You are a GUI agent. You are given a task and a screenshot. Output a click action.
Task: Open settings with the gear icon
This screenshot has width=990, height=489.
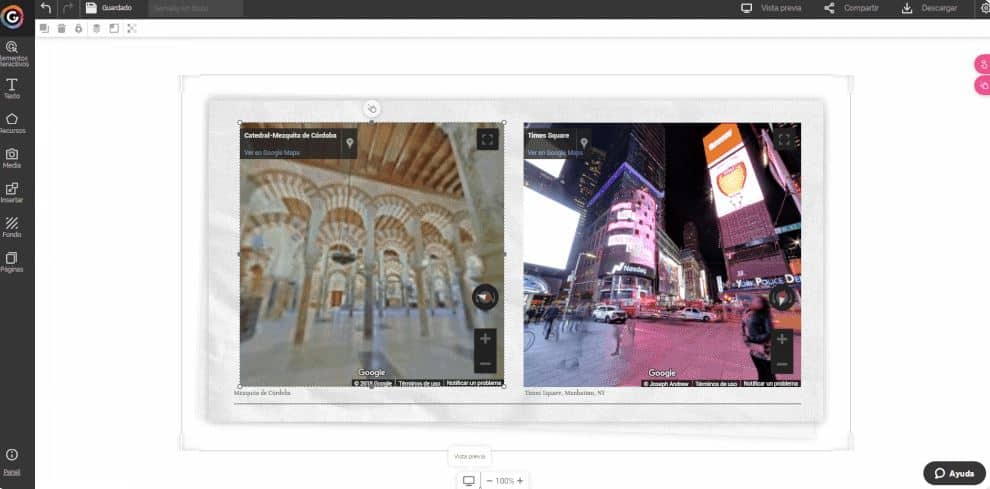[x=984, y=8]
